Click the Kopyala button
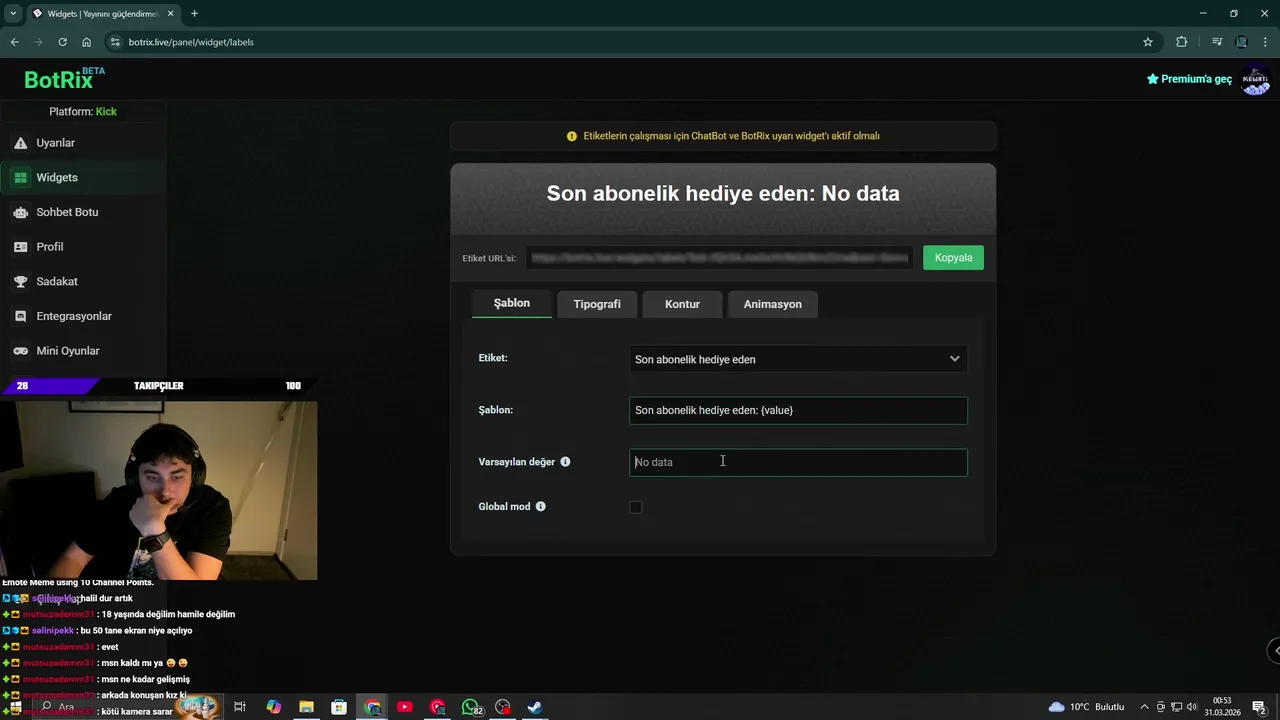The width and height of the screenshot is (1280, 720). (x=953, y=258)
